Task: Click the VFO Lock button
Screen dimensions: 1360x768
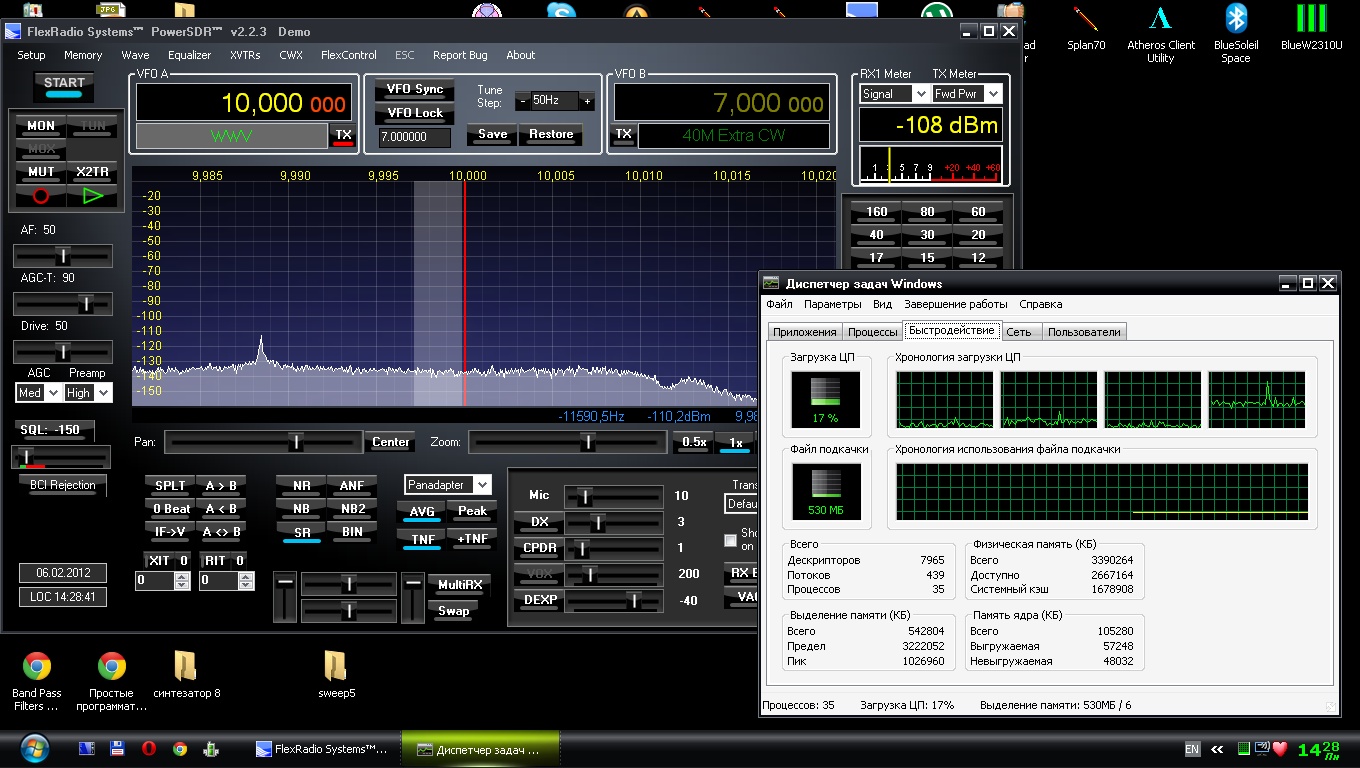Action: point(415,113)
